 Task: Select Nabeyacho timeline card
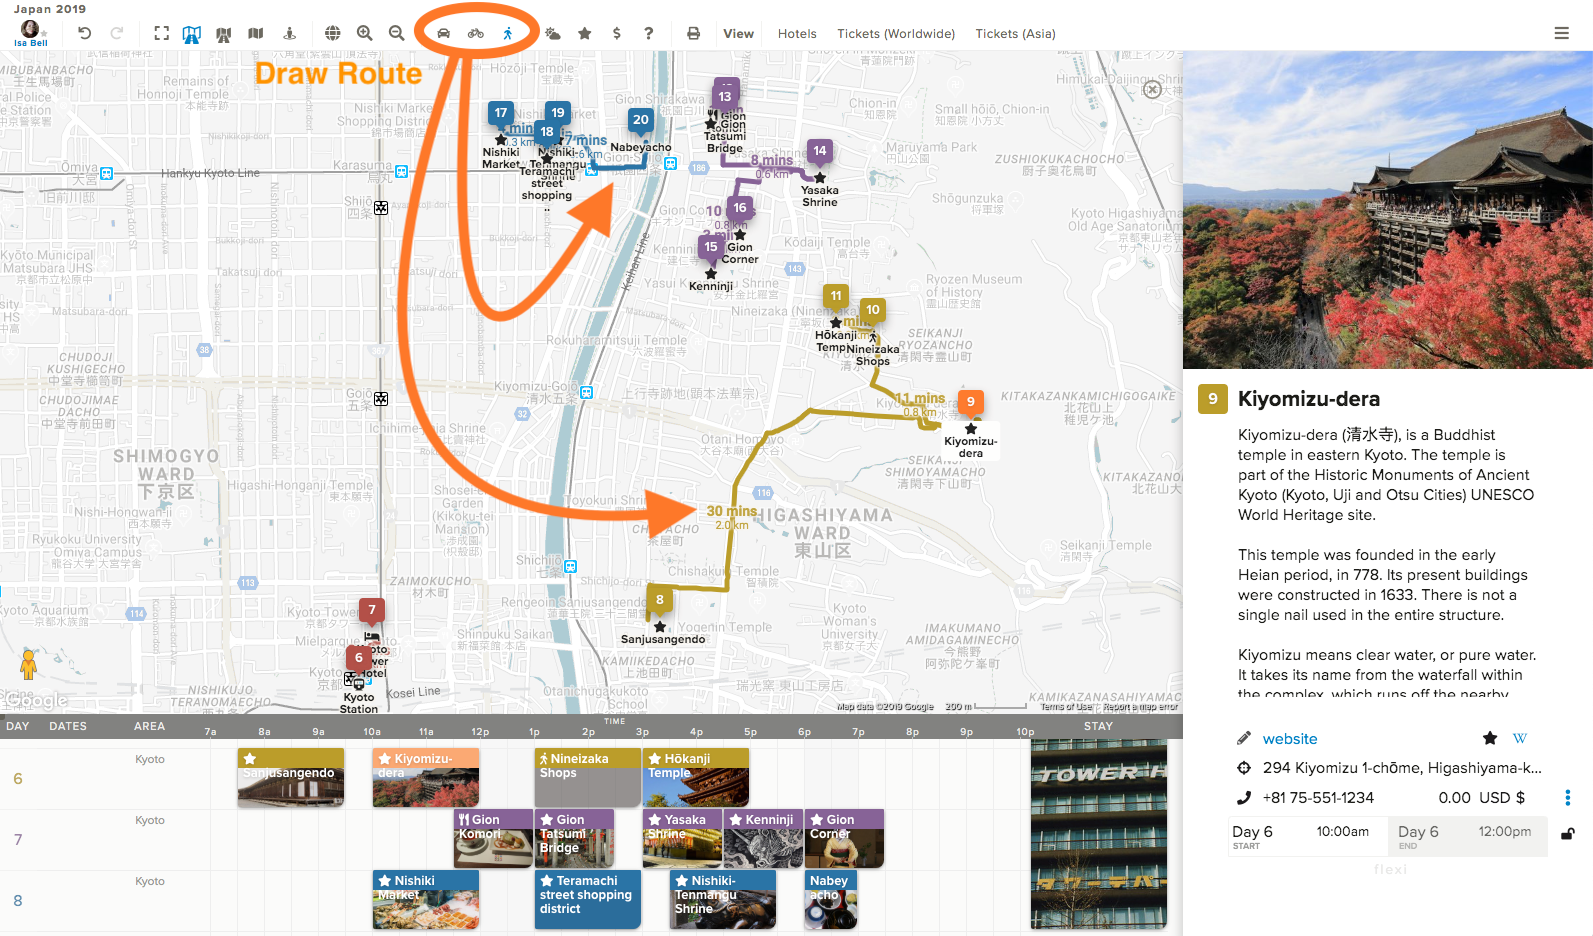(831, 900)
